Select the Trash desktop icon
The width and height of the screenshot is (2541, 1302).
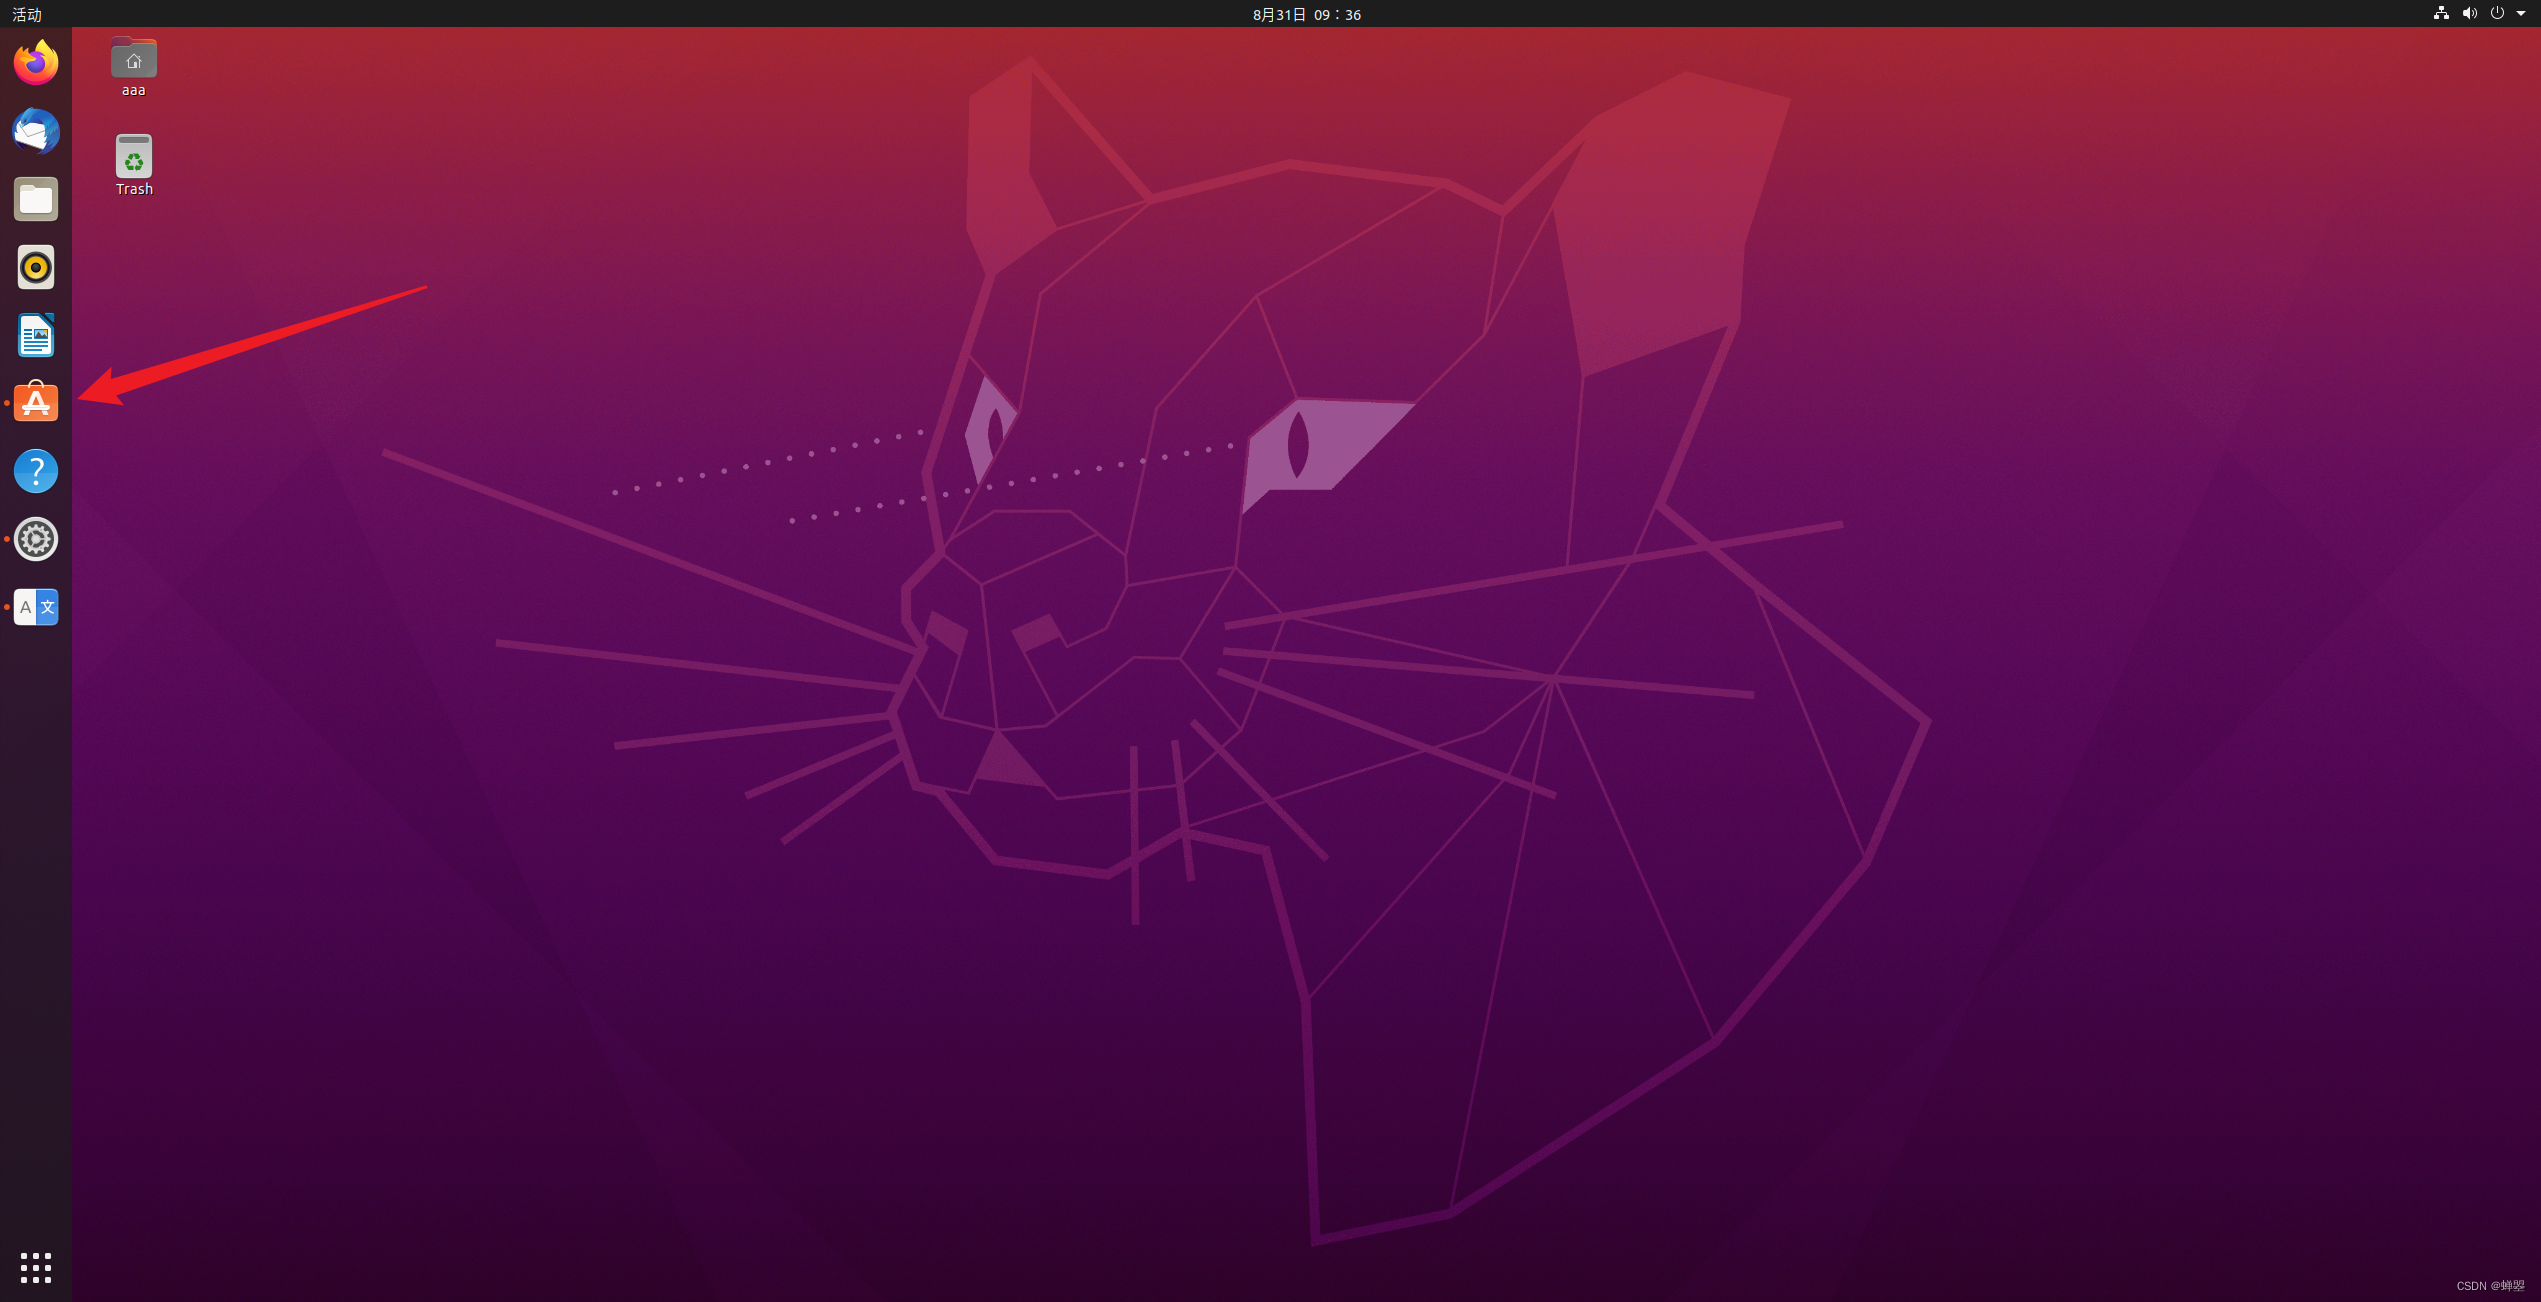tap(133, 156)
